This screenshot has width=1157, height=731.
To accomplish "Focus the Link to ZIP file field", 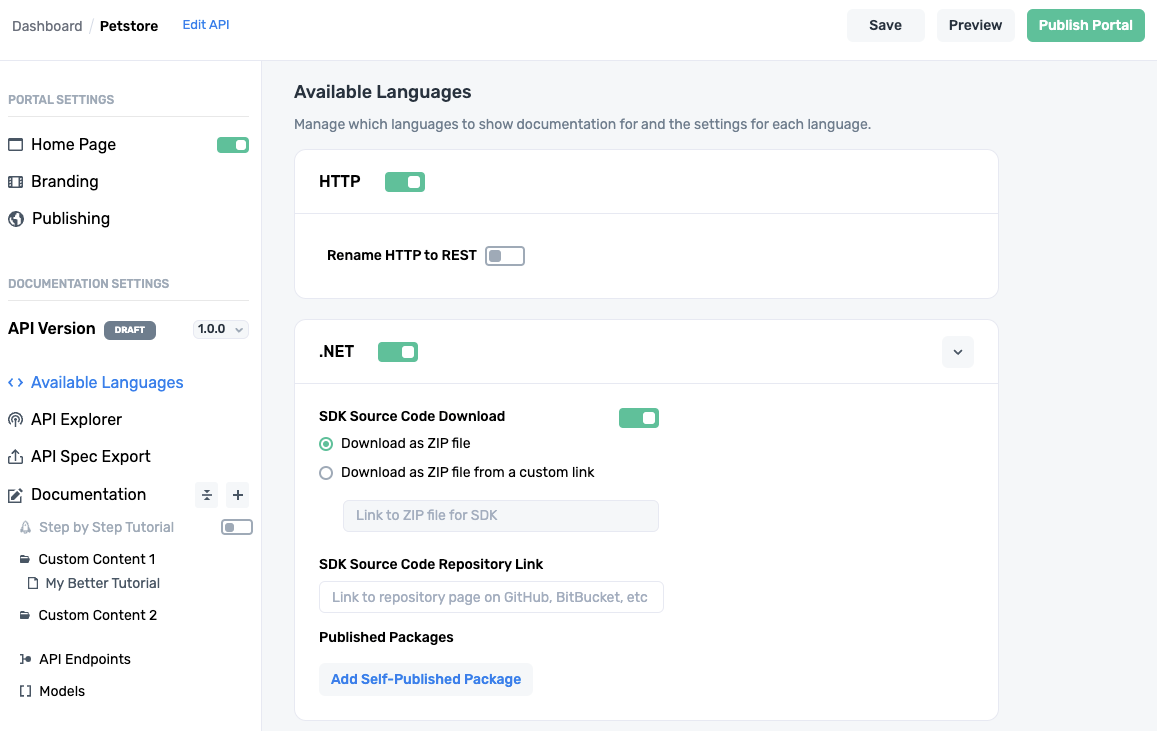I will [x=500, y=516].
